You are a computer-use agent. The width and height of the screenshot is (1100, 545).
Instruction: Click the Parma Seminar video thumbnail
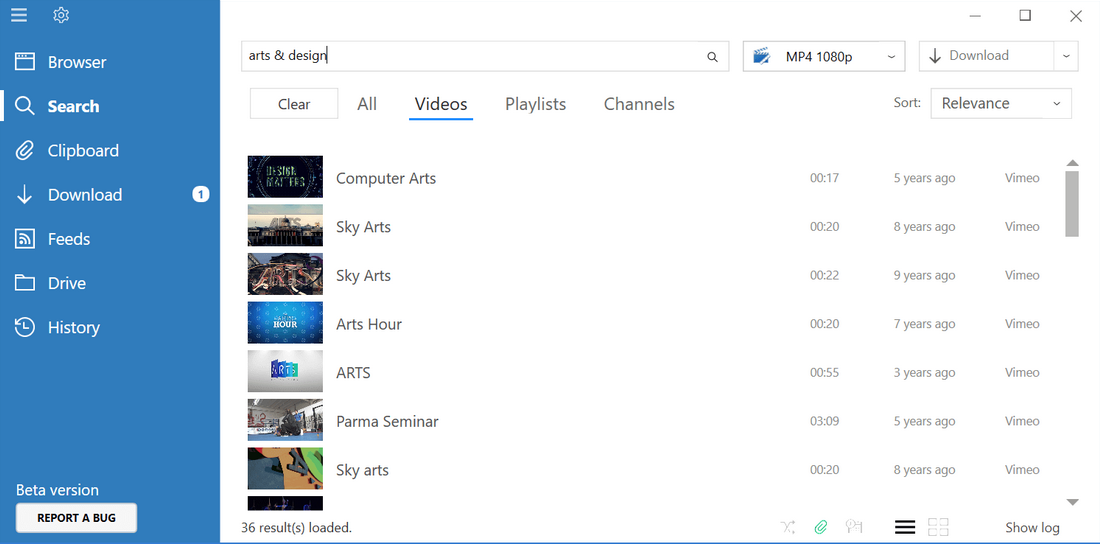[286, 420]
